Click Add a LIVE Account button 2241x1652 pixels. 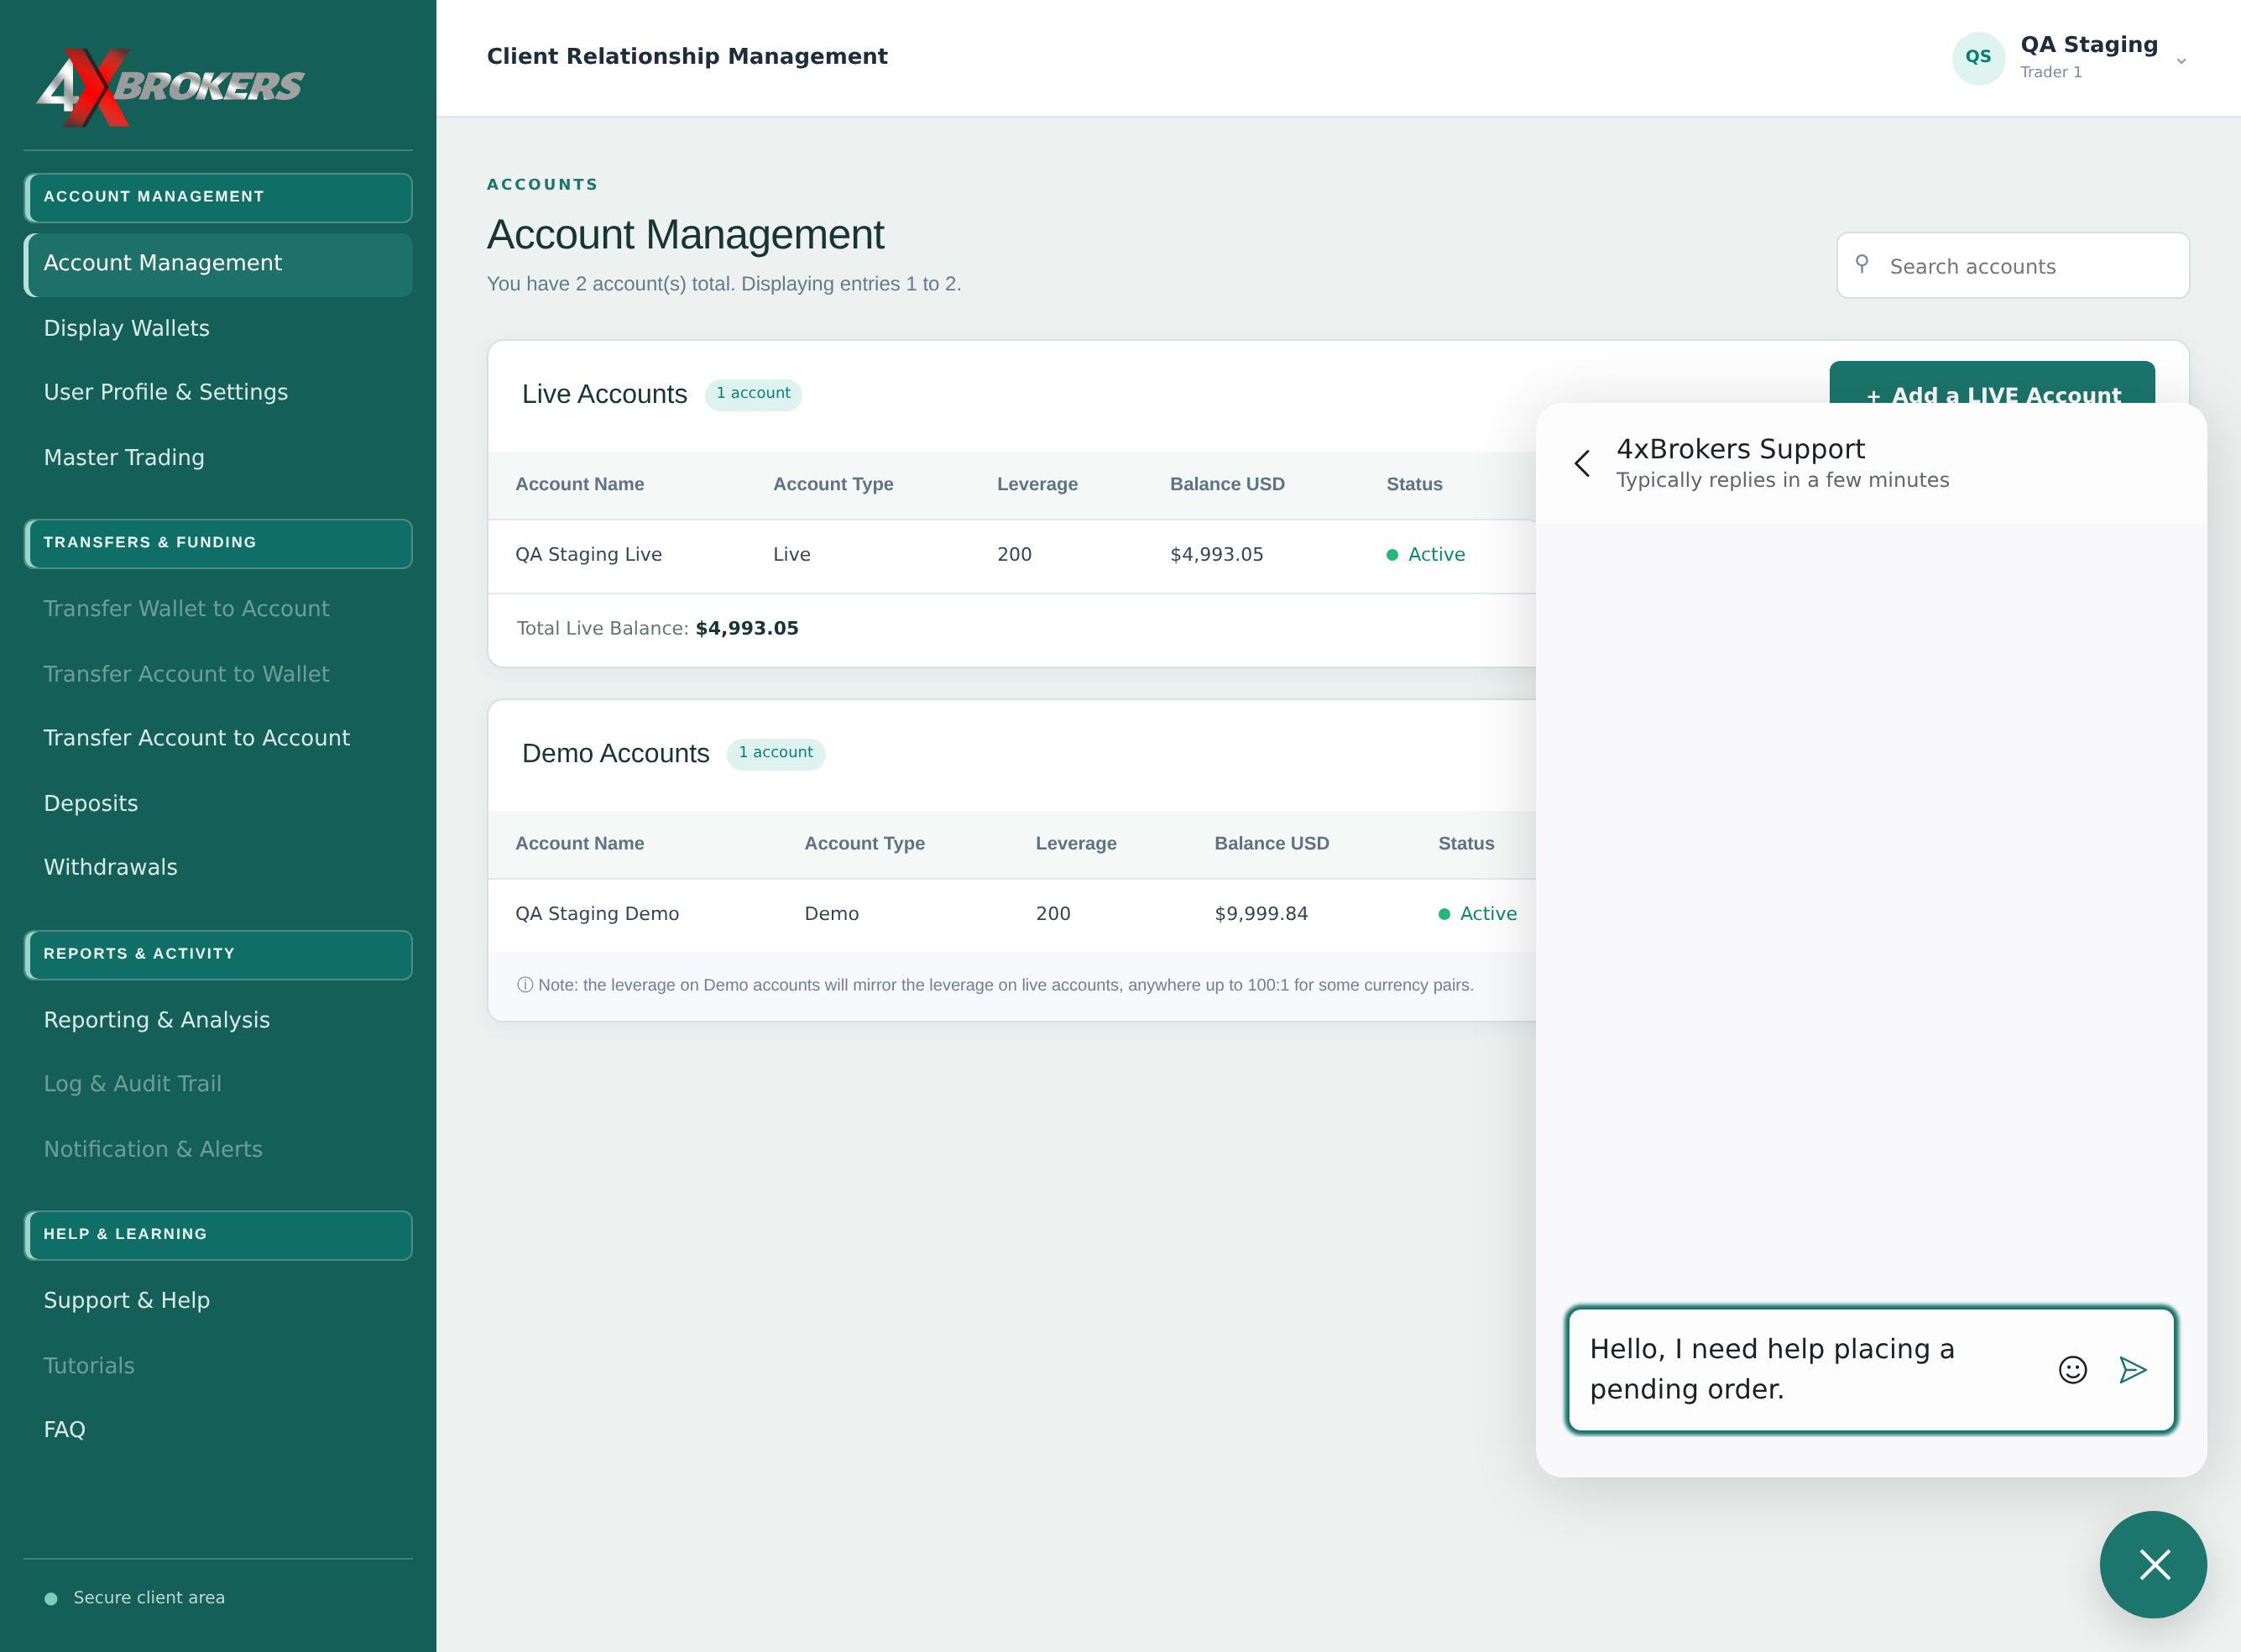click(1992, 383)
